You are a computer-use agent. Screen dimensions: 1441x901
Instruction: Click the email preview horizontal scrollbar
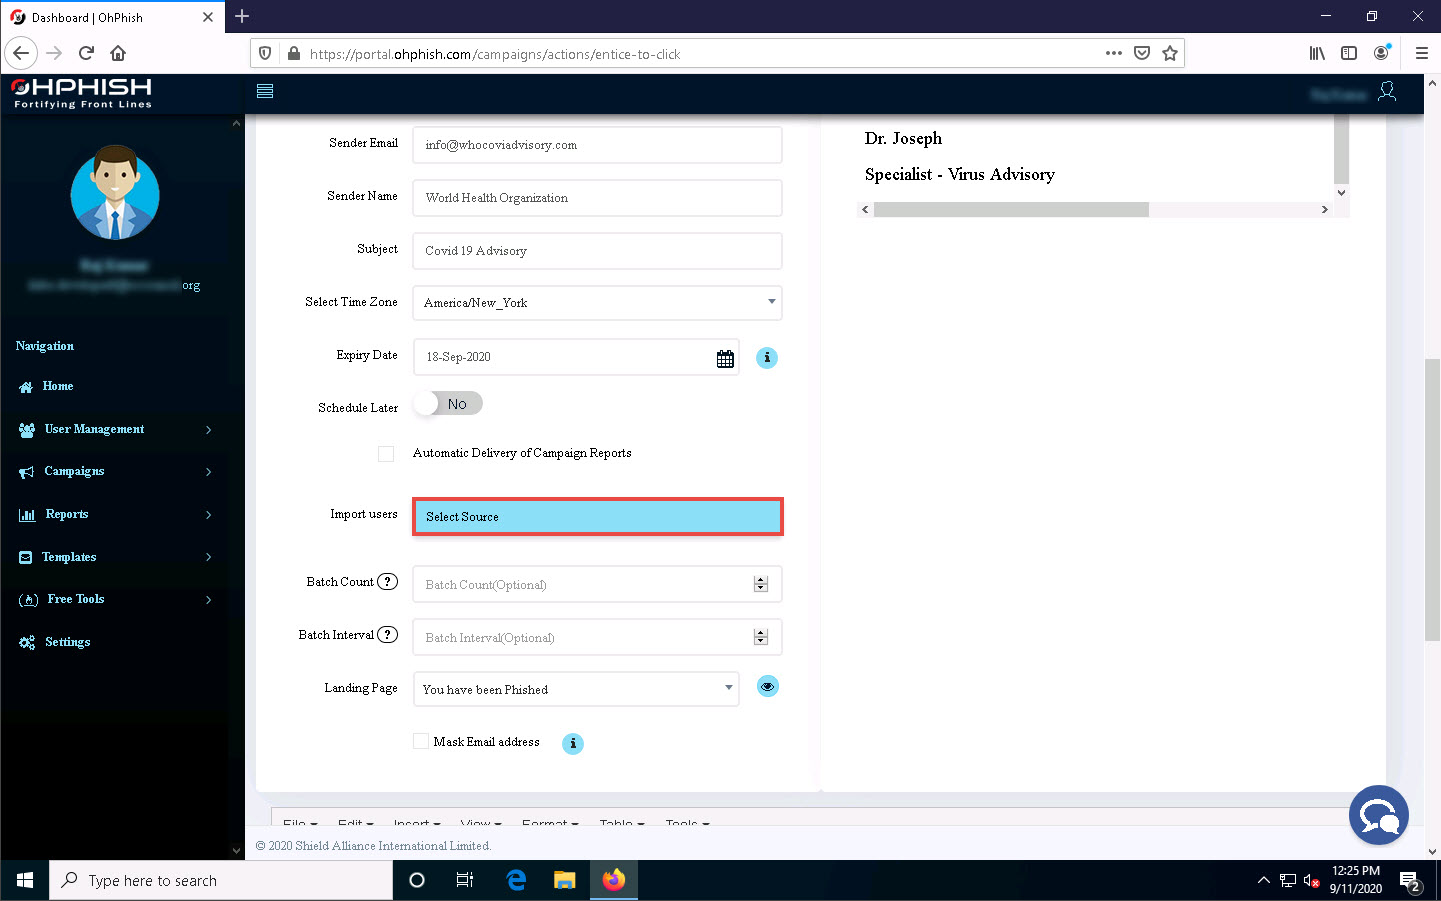point(1011,210)
